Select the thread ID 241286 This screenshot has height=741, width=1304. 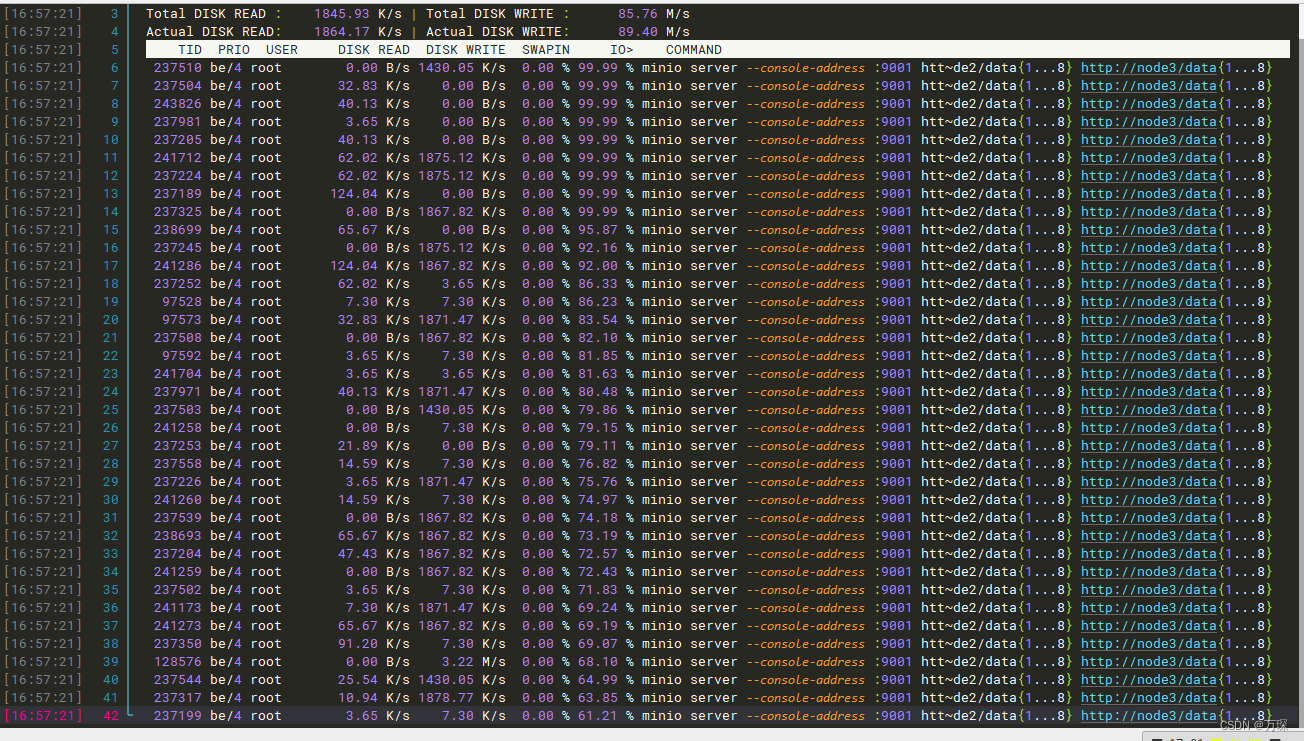point(178,266)
